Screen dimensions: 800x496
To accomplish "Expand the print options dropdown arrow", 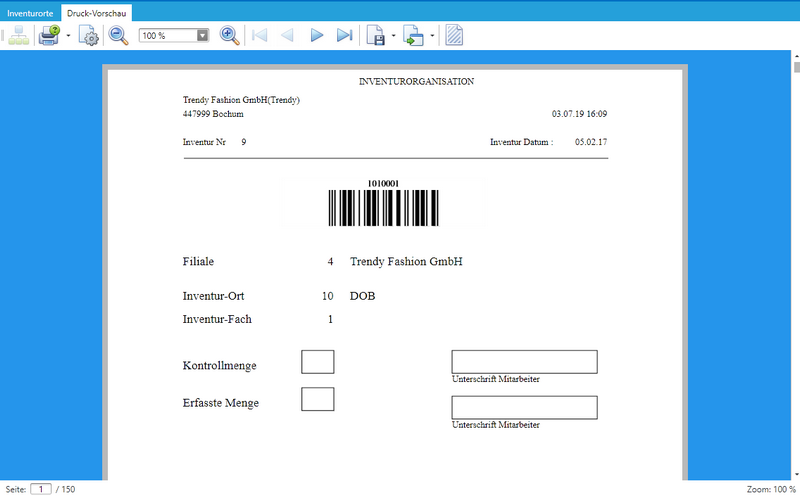I will click(68, 35).
